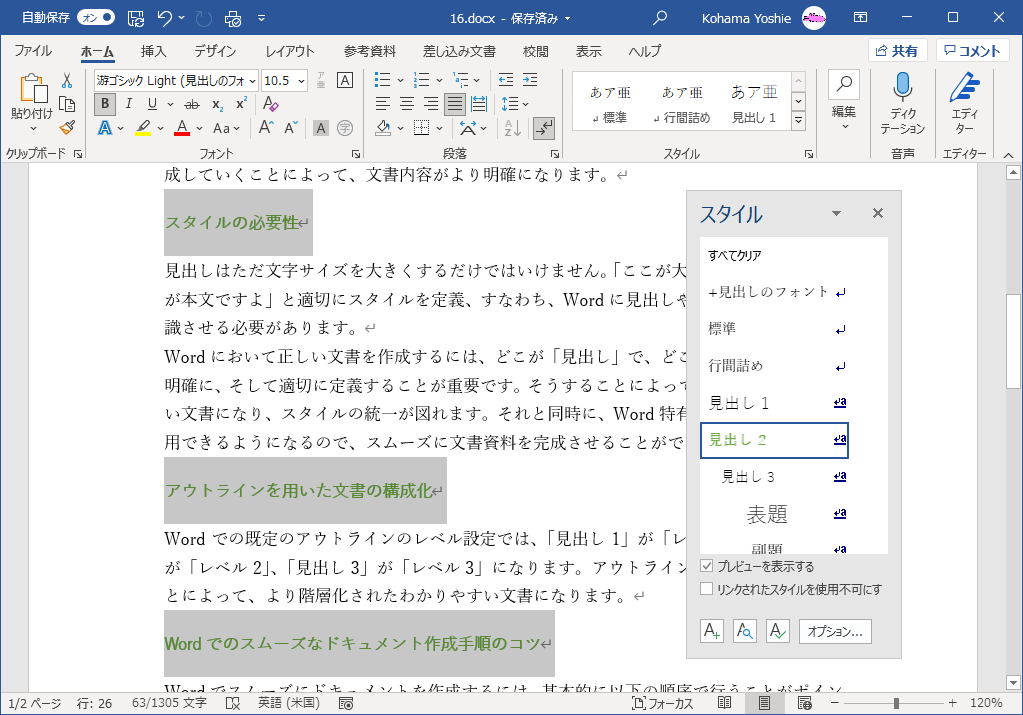Open bullet list dropdown arrow

click(400, 81)
